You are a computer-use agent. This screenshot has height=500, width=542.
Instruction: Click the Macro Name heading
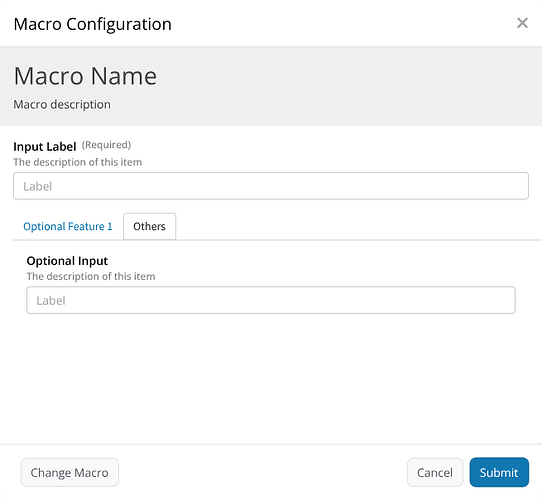[85, 76]
